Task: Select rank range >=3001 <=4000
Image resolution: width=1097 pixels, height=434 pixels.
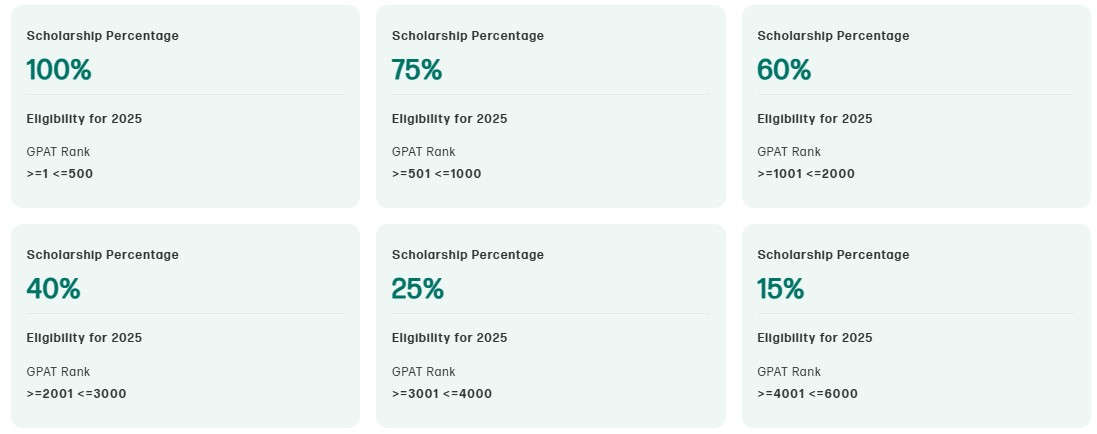Action: point(442,393)
